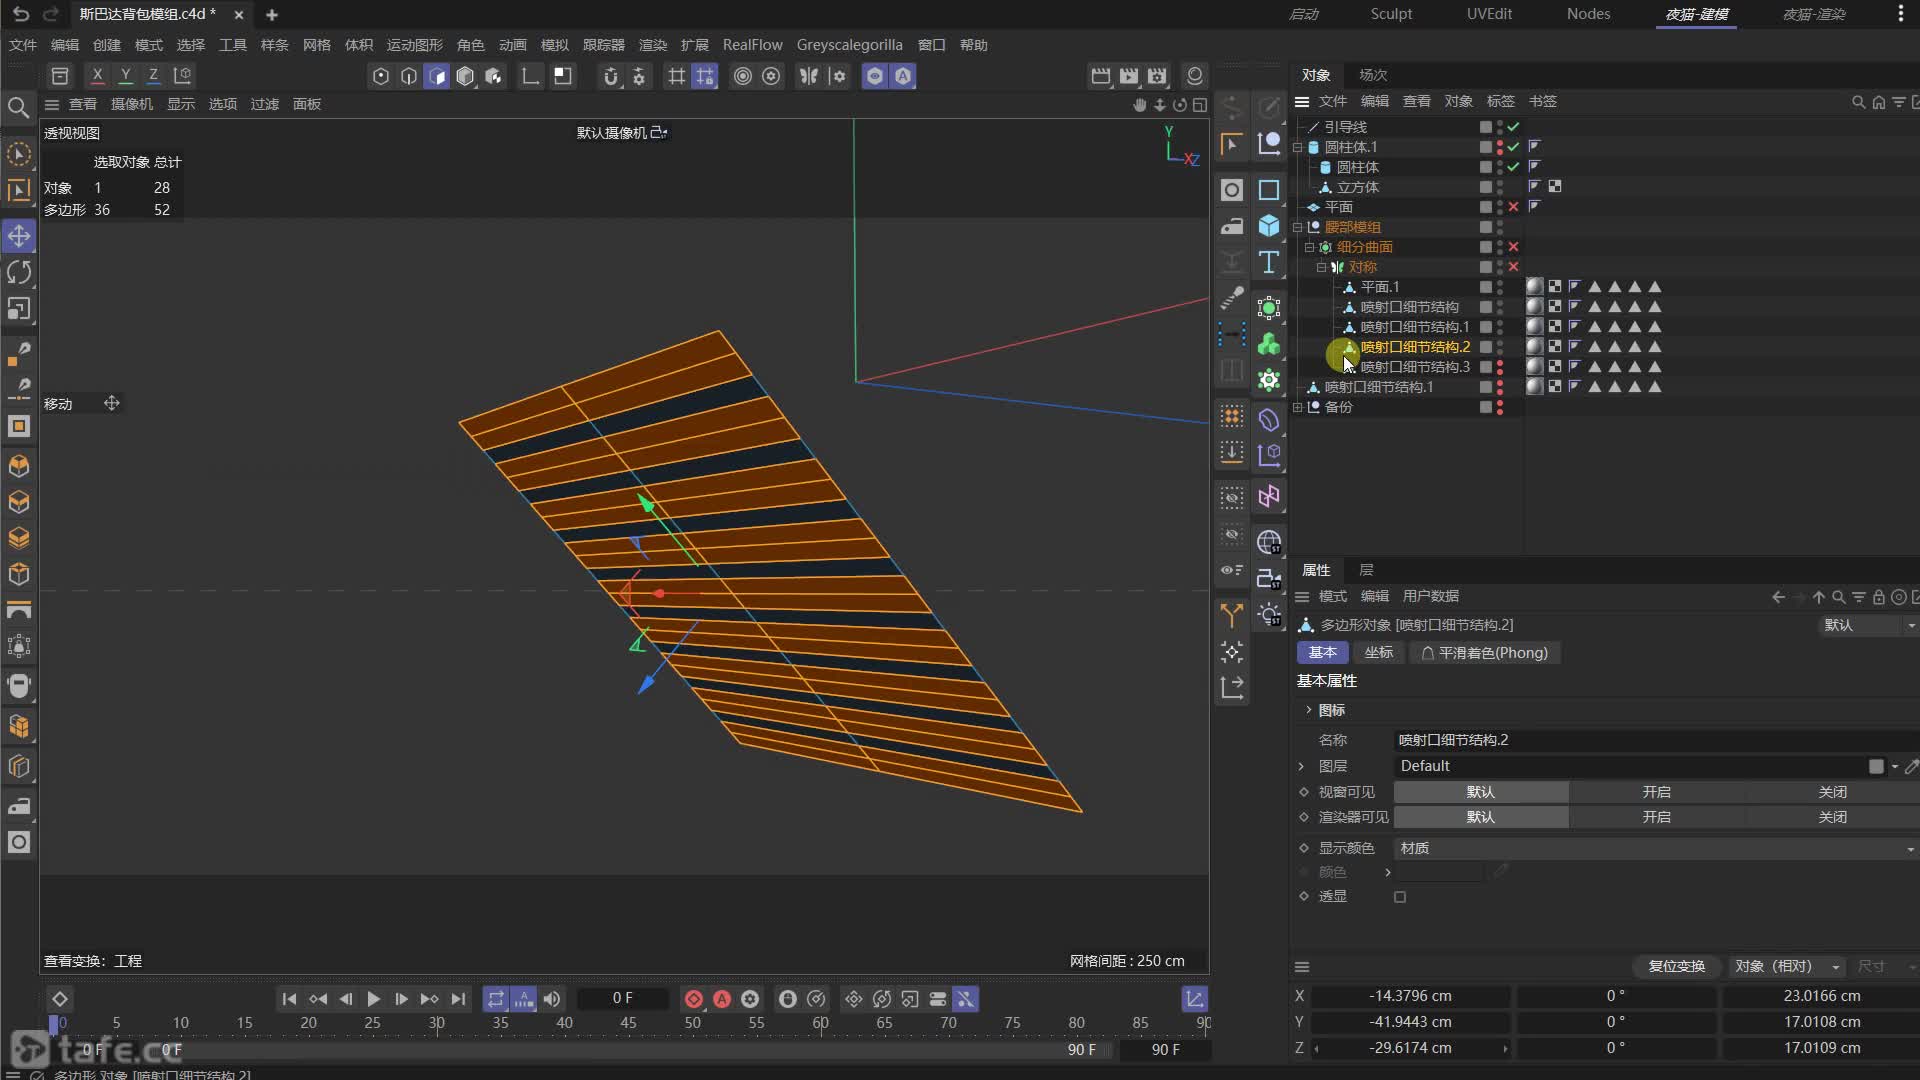Set 视窗可见 to 关闭
This screenshot has height=1080, width=1920.
1832,792
